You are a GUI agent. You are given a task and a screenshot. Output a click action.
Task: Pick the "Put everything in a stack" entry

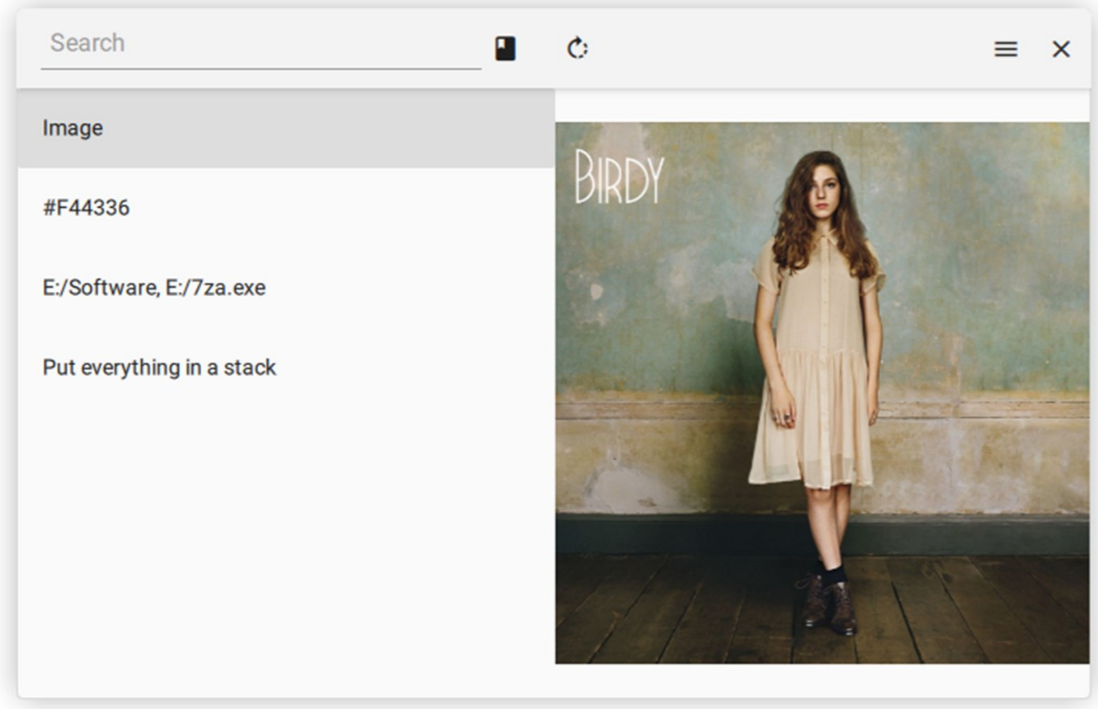click(285, 368)
